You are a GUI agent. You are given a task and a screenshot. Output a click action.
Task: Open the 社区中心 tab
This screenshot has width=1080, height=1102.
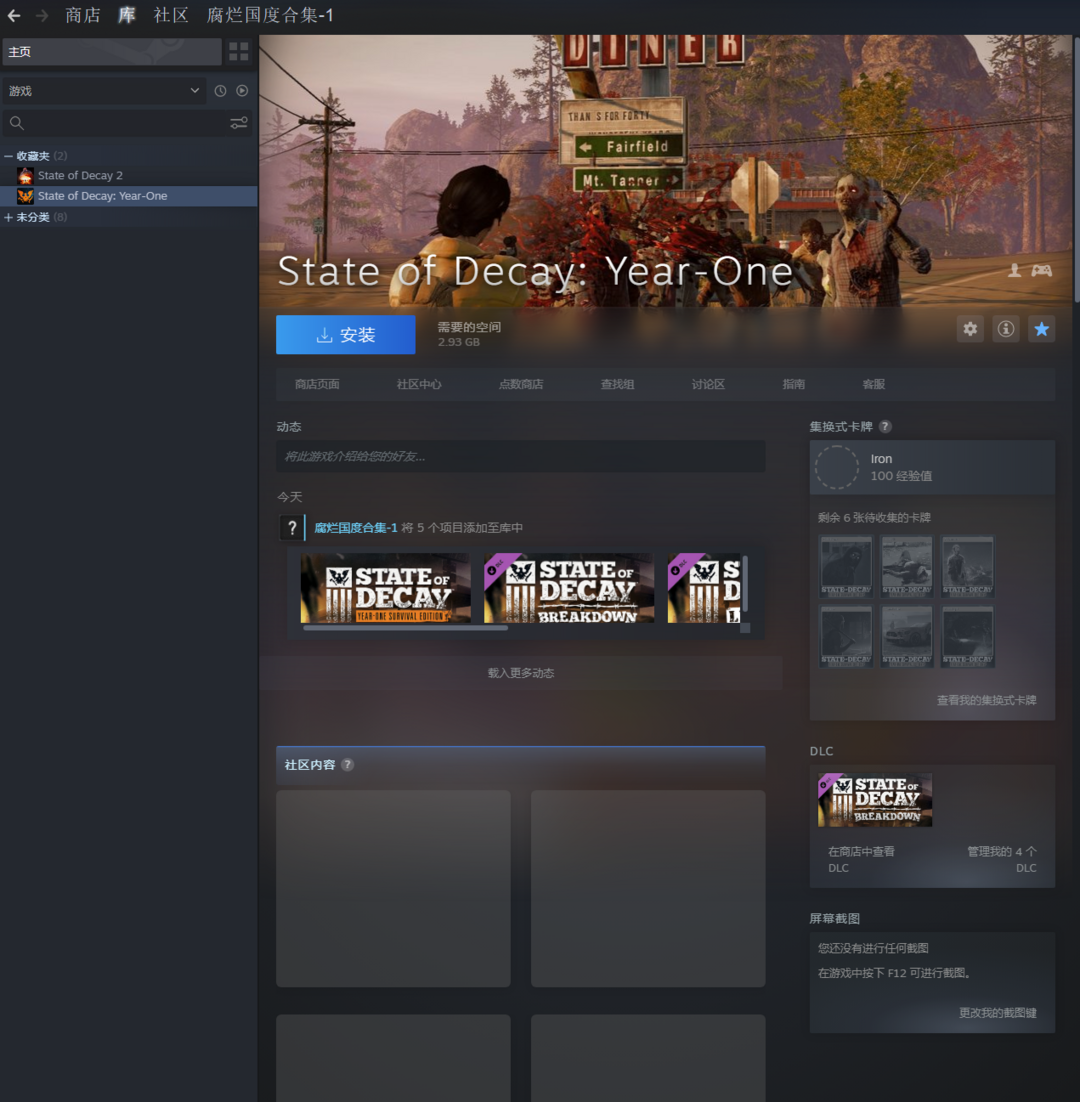point(419,384)
